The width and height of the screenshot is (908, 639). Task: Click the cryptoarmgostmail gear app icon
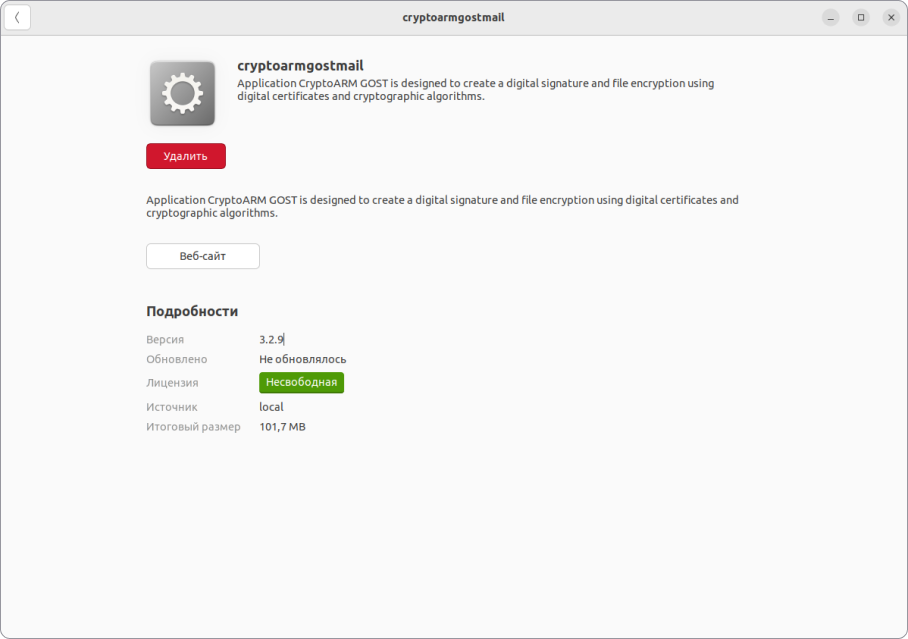tap(182, 93)
